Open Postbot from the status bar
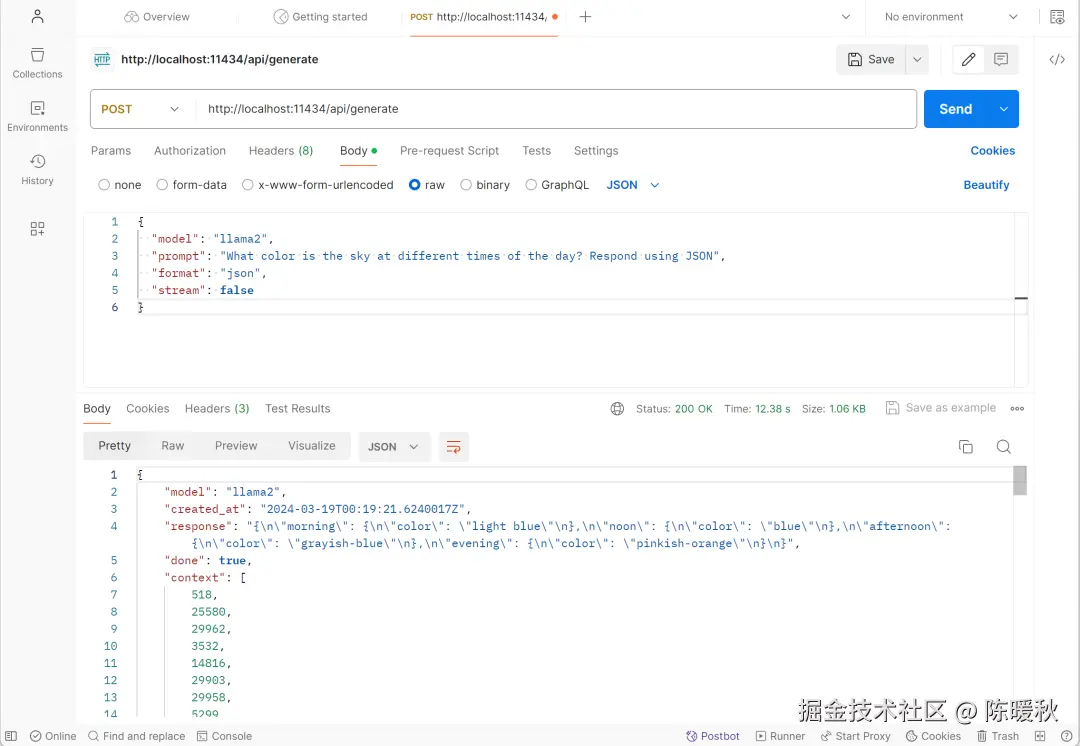The height and width of the screenshot is (746, 1080). click(712, 736)
